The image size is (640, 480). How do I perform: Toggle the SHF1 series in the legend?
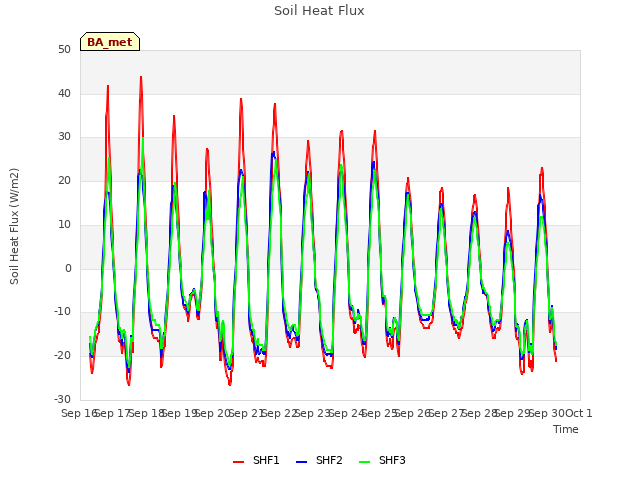256,460
